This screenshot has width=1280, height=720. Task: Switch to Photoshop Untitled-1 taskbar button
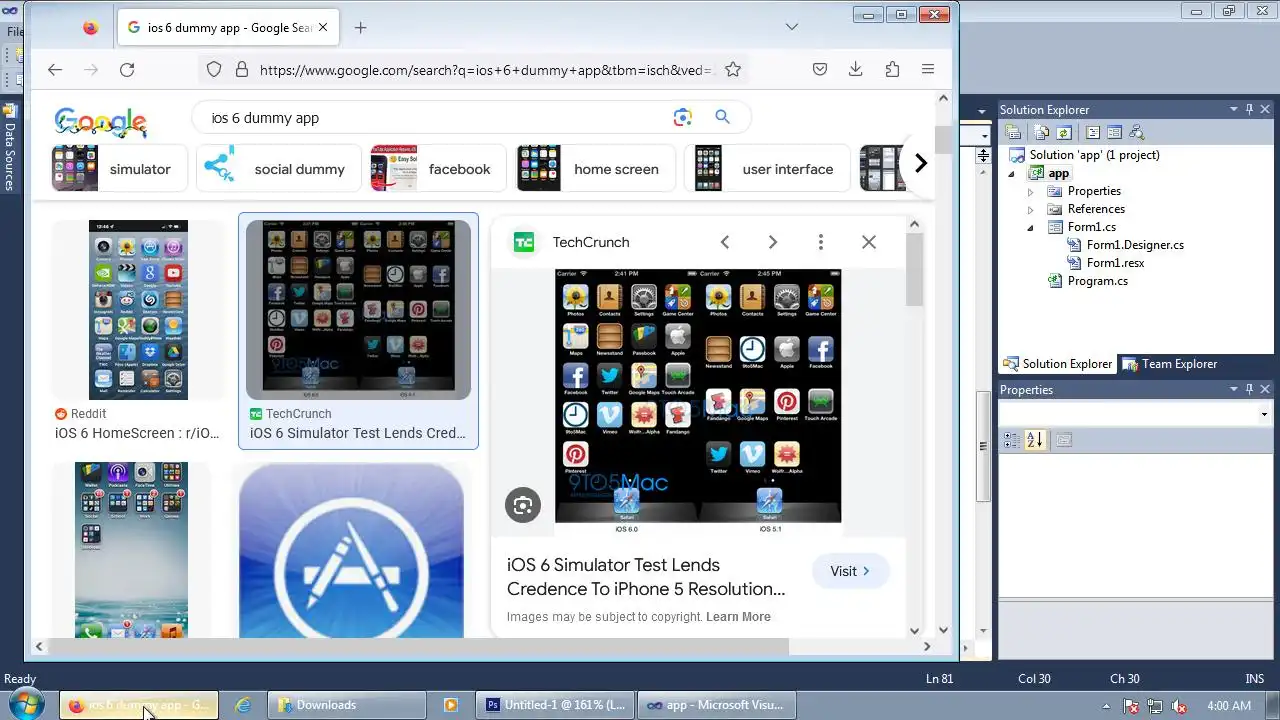point(555,705)
